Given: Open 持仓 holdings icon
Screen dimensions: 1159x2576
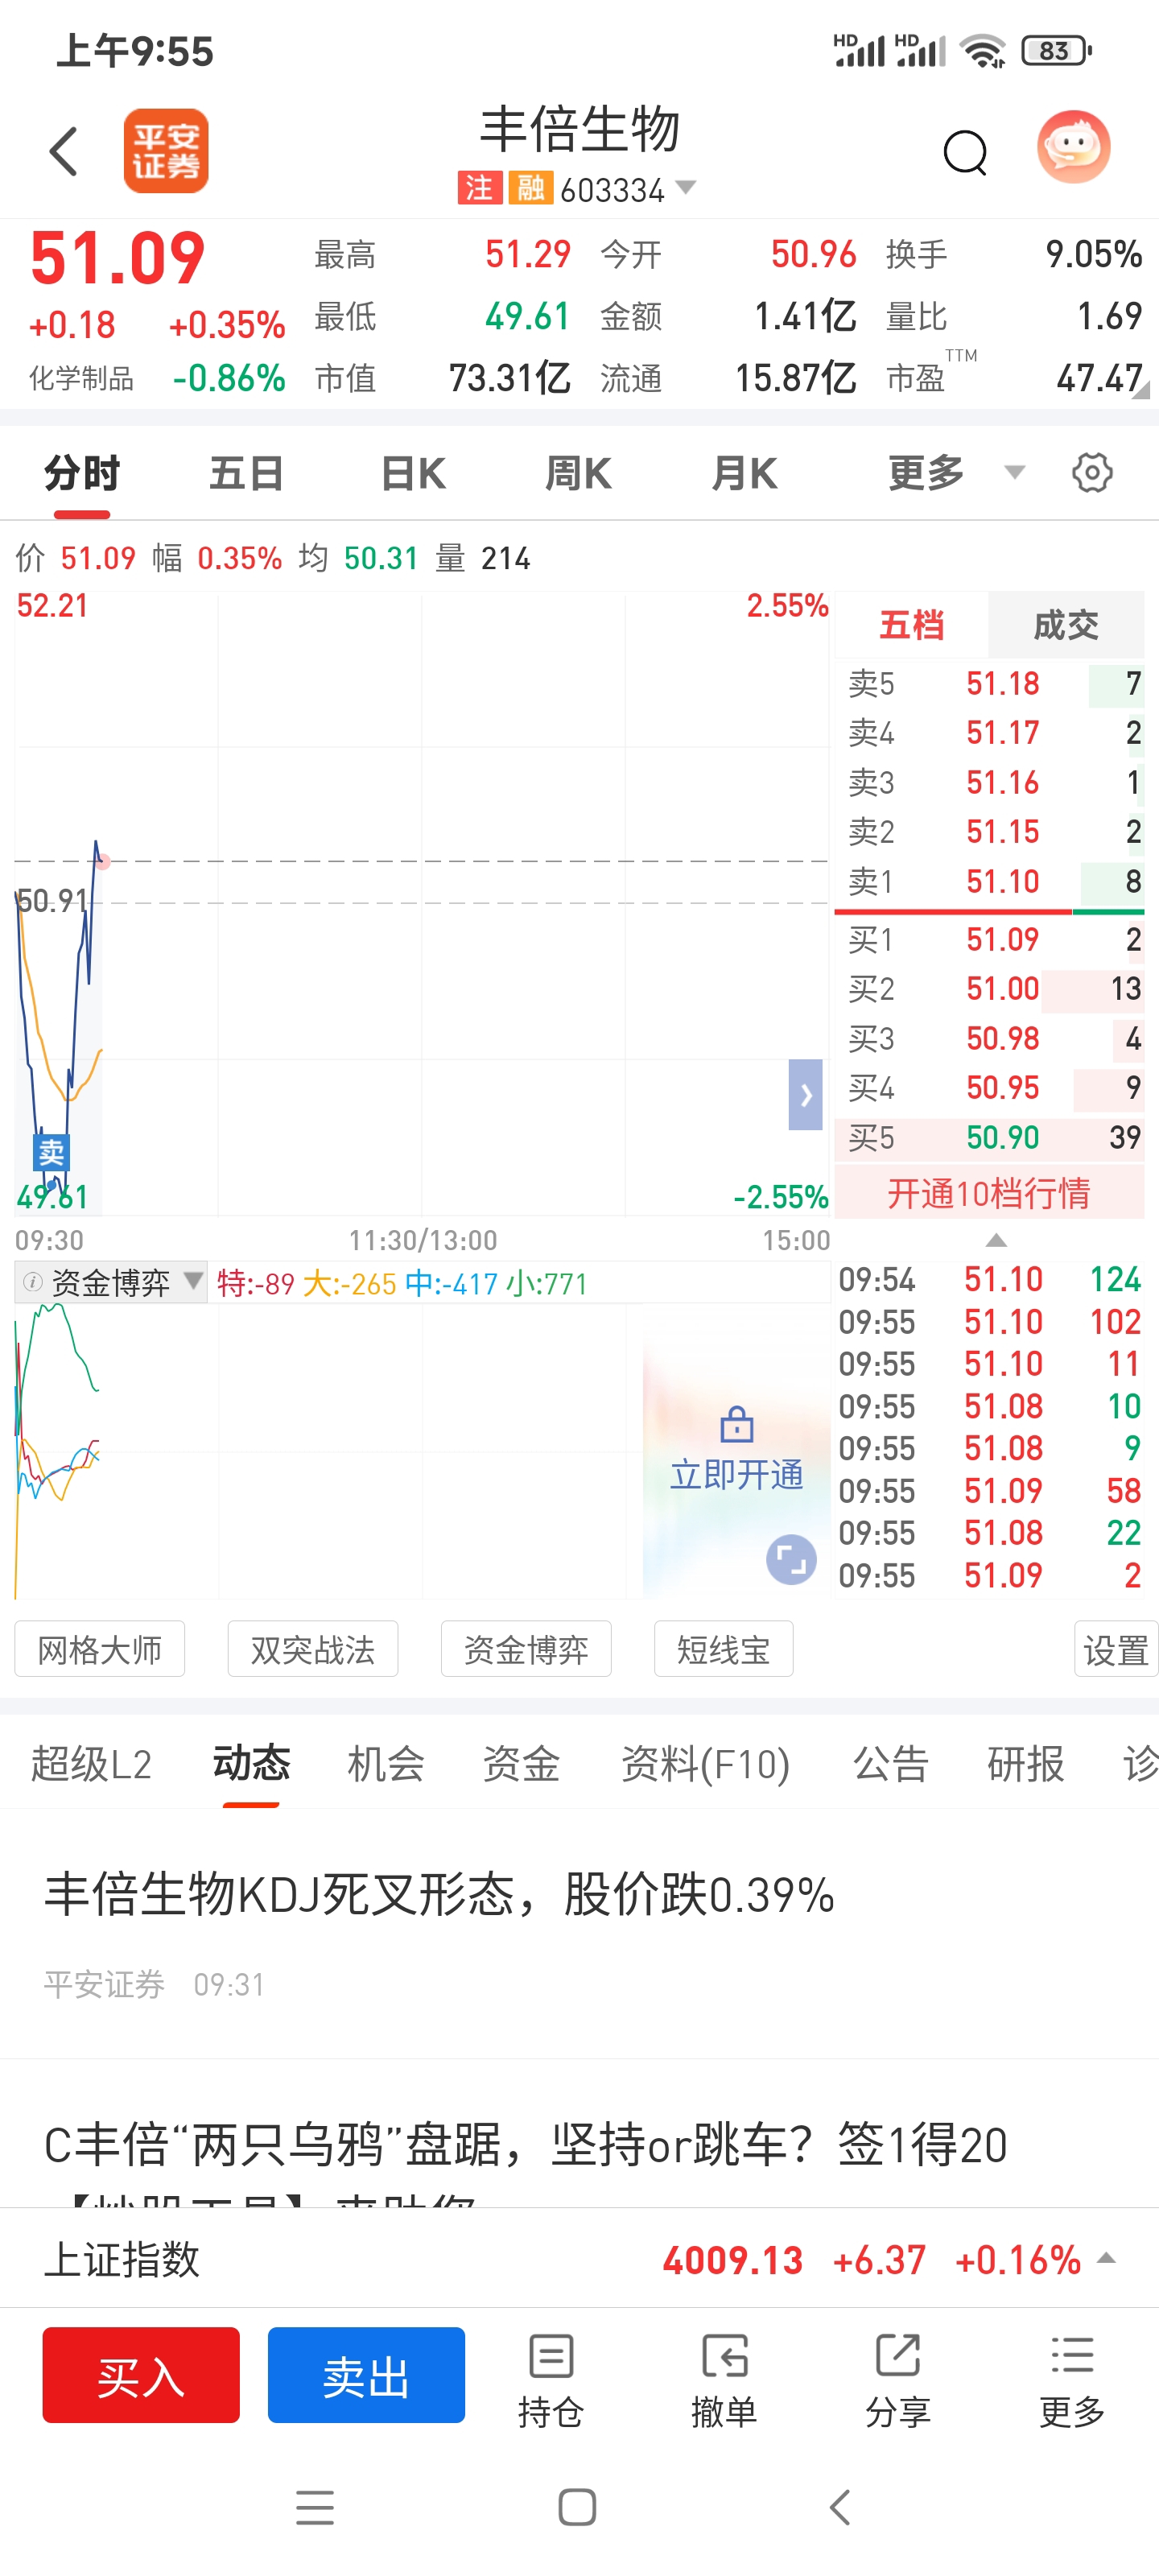Looking at the screenshot, I should pos(551,2380).
